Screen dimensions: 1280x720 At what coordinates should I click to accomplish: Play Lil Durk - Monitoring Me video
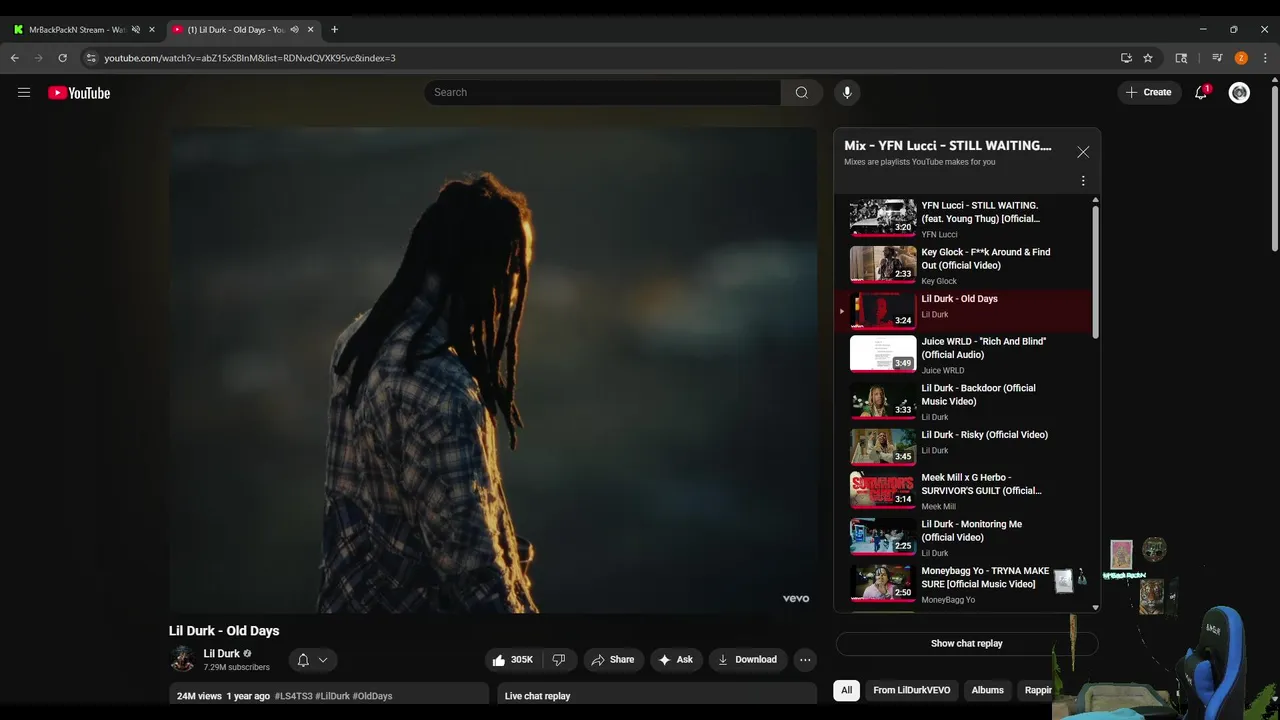[x=963, y=537]
